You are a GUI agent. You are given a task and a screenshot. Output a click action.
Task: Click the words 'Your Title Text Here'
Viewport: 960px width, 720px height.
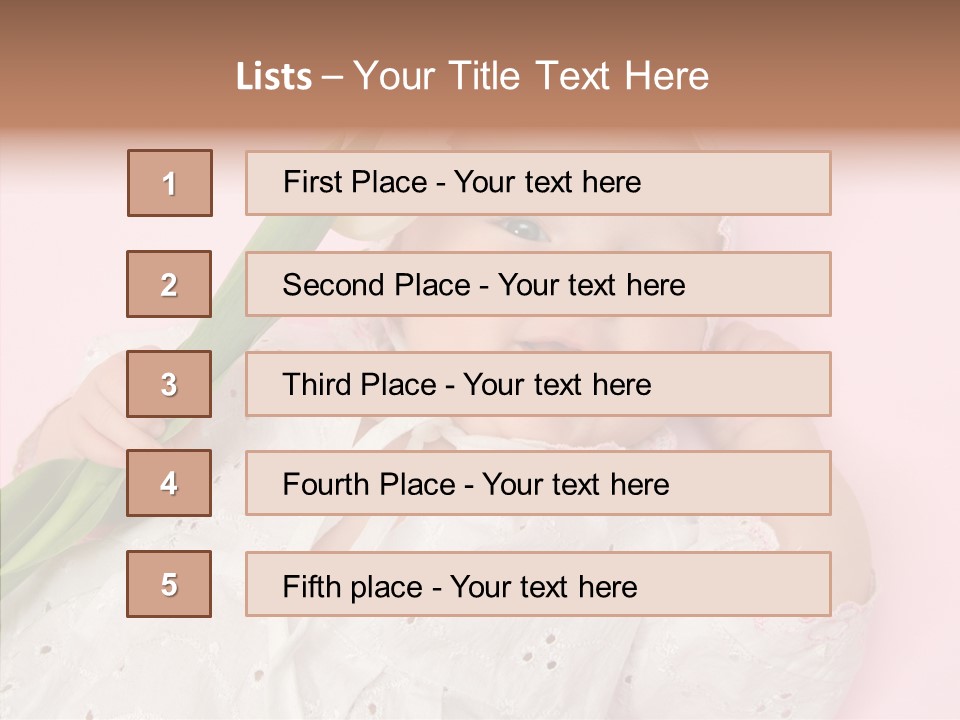[531, 76]
